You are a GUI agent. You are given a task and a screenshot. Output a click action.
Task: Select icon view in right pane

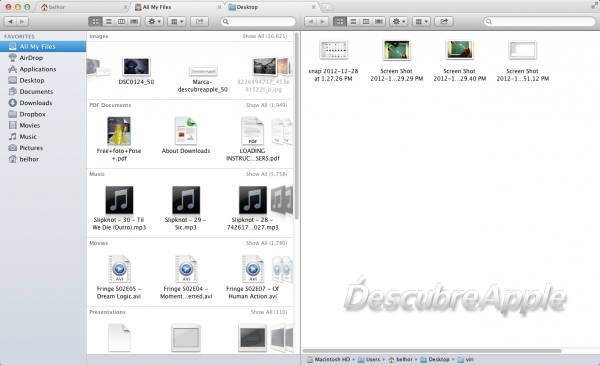340,21
